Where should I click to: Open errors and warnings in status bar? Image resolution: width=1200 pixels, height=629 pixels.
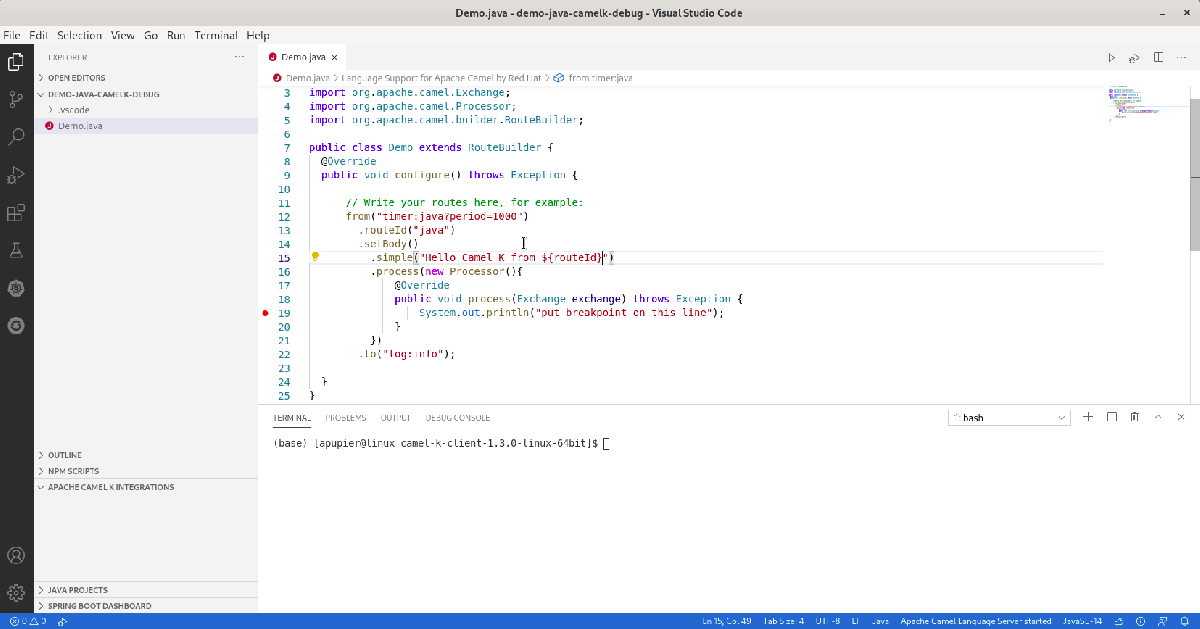pyautogui.click(x=26, y=621)
